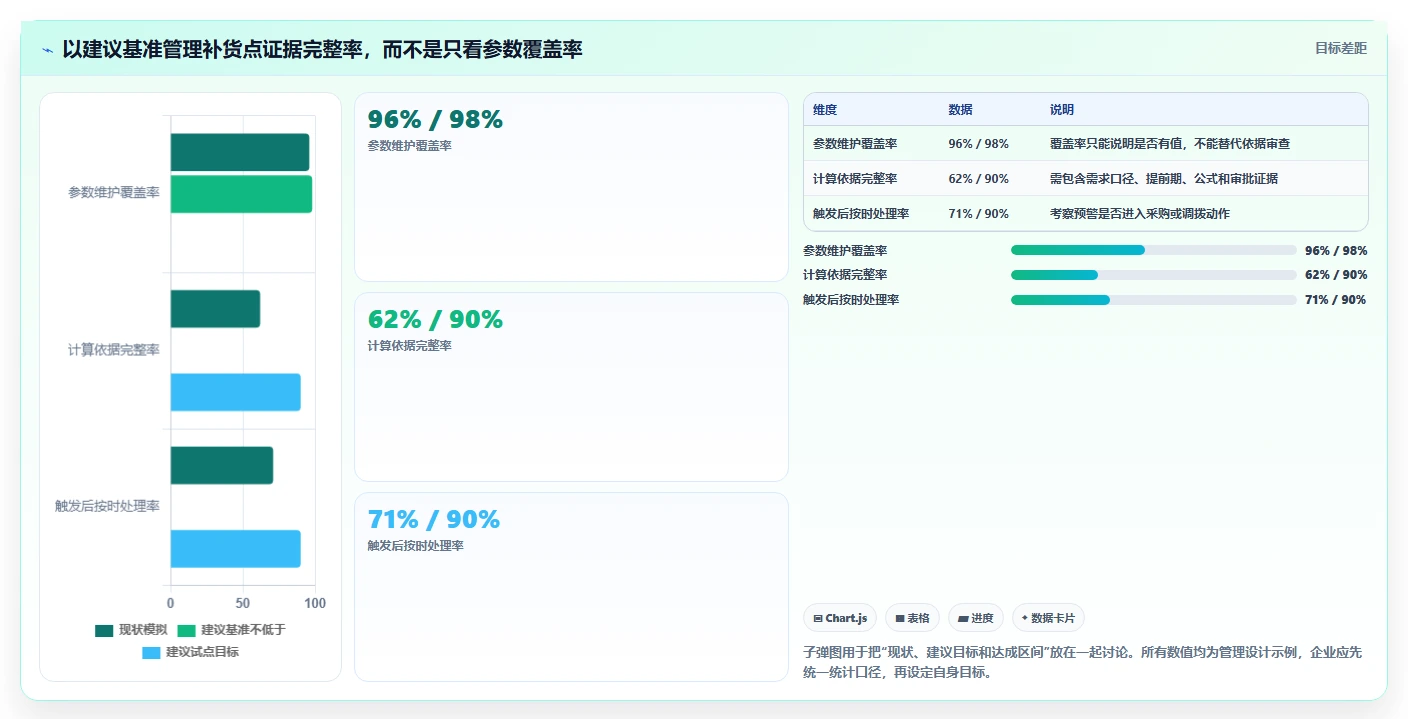Click the footer note starting with 子弹图用于
This screenshot has width=1408, height=719.
coord(1082,662)
